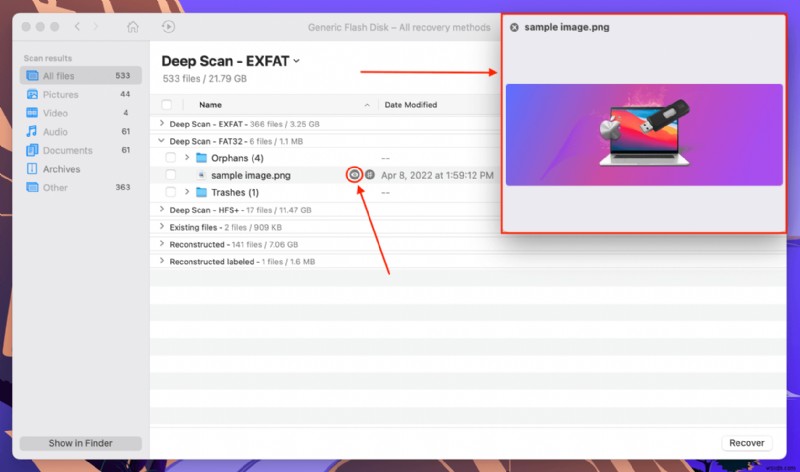Select Pictures category in sidebar
The width and height of the screenshot is (800, 472).
point(81,94)
